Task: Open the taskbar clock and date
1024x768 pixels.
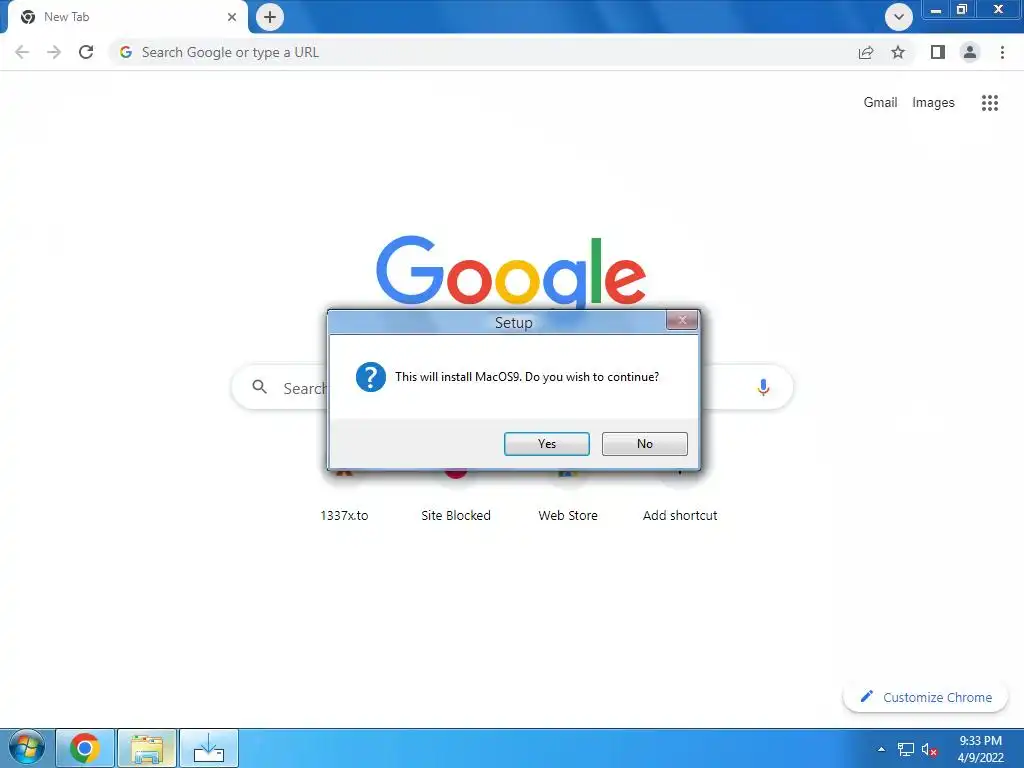Action: [x=980, y=749]
